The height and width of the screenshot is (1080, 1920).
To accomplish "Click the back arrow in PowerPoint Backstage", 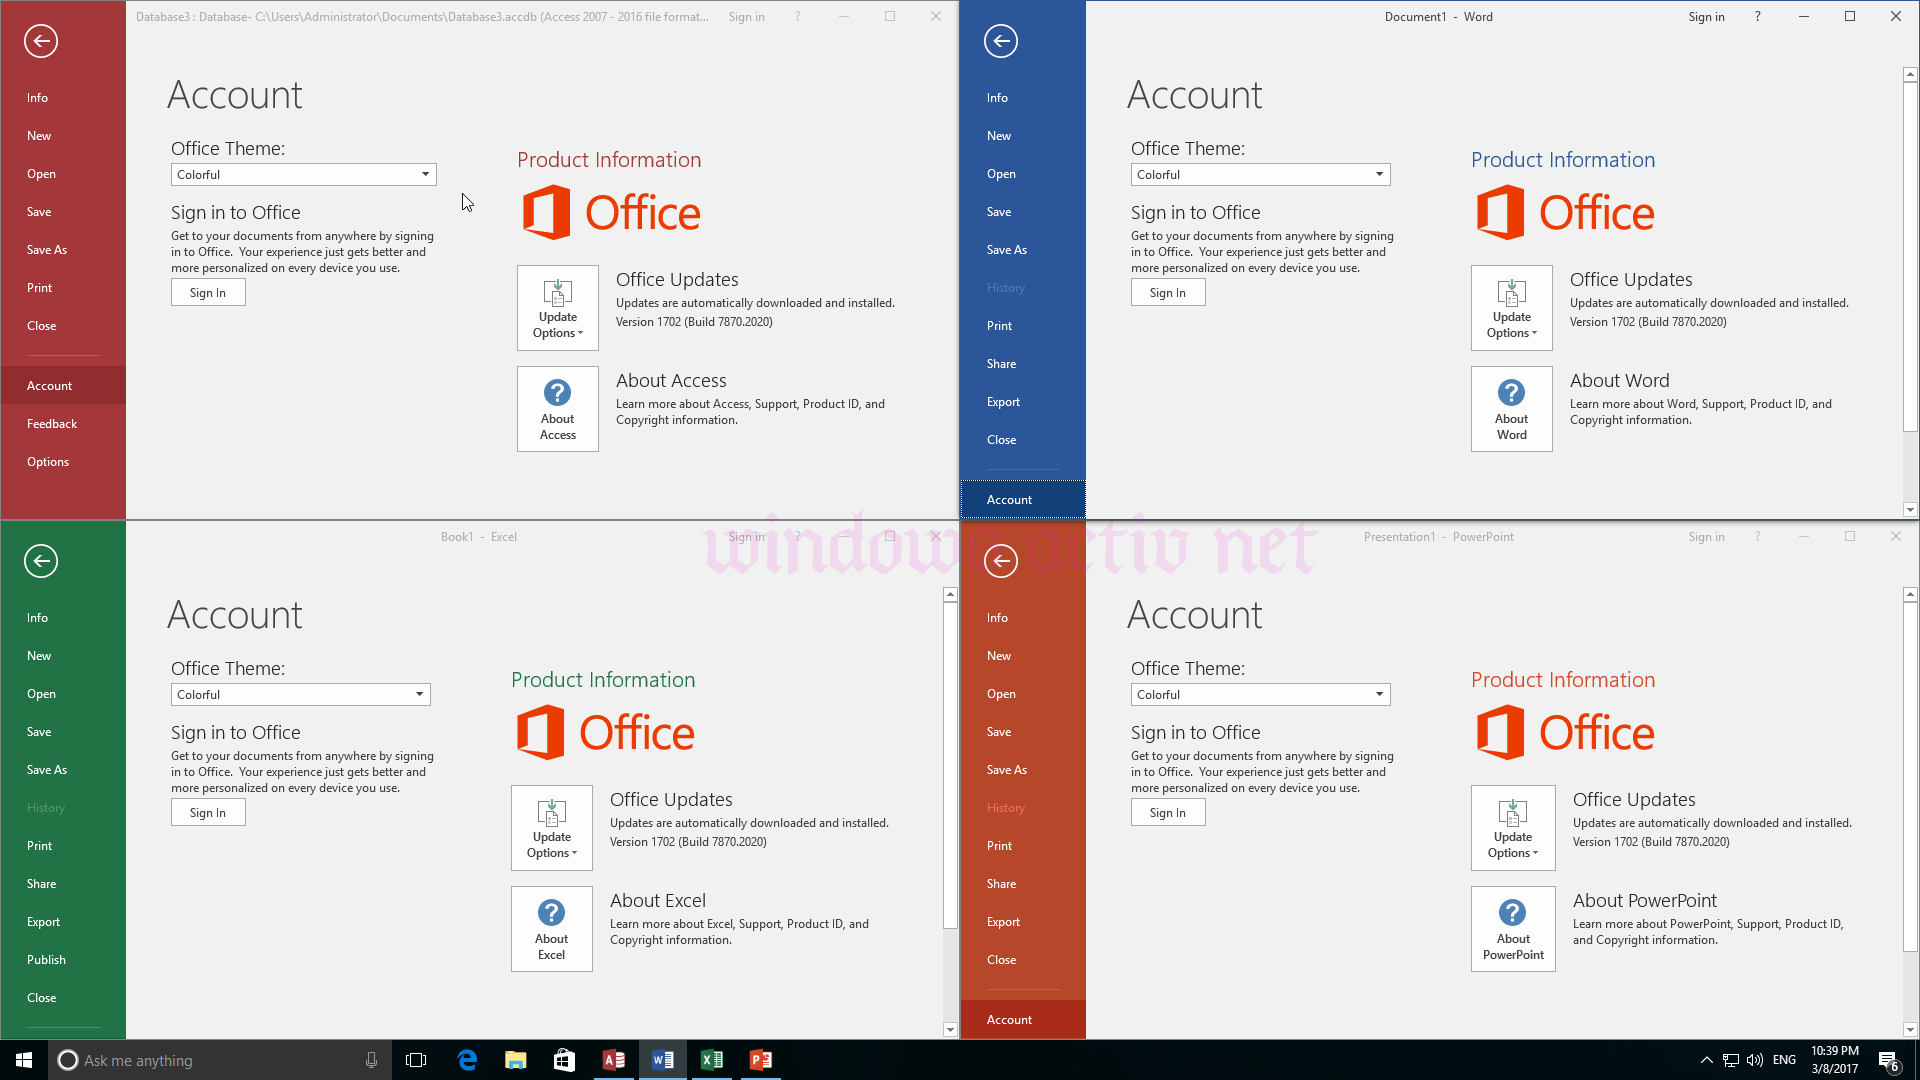I will (x=1000, y=561).
